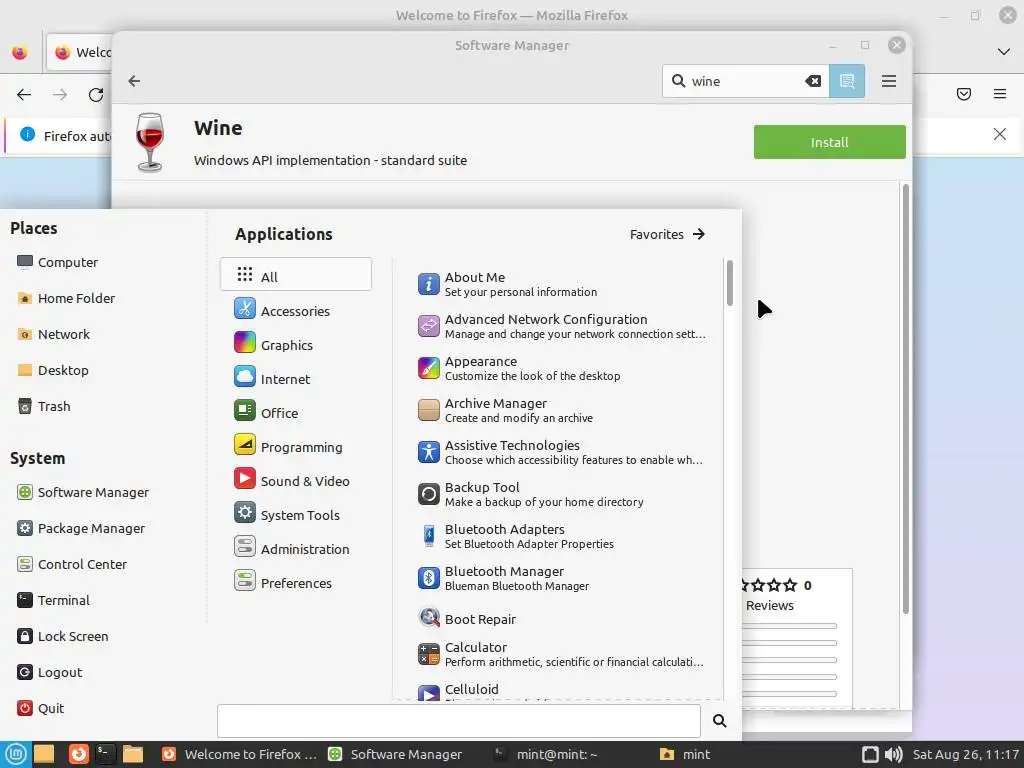Go back in Software Manager
Screen dimensions: 1024x768
134,81
